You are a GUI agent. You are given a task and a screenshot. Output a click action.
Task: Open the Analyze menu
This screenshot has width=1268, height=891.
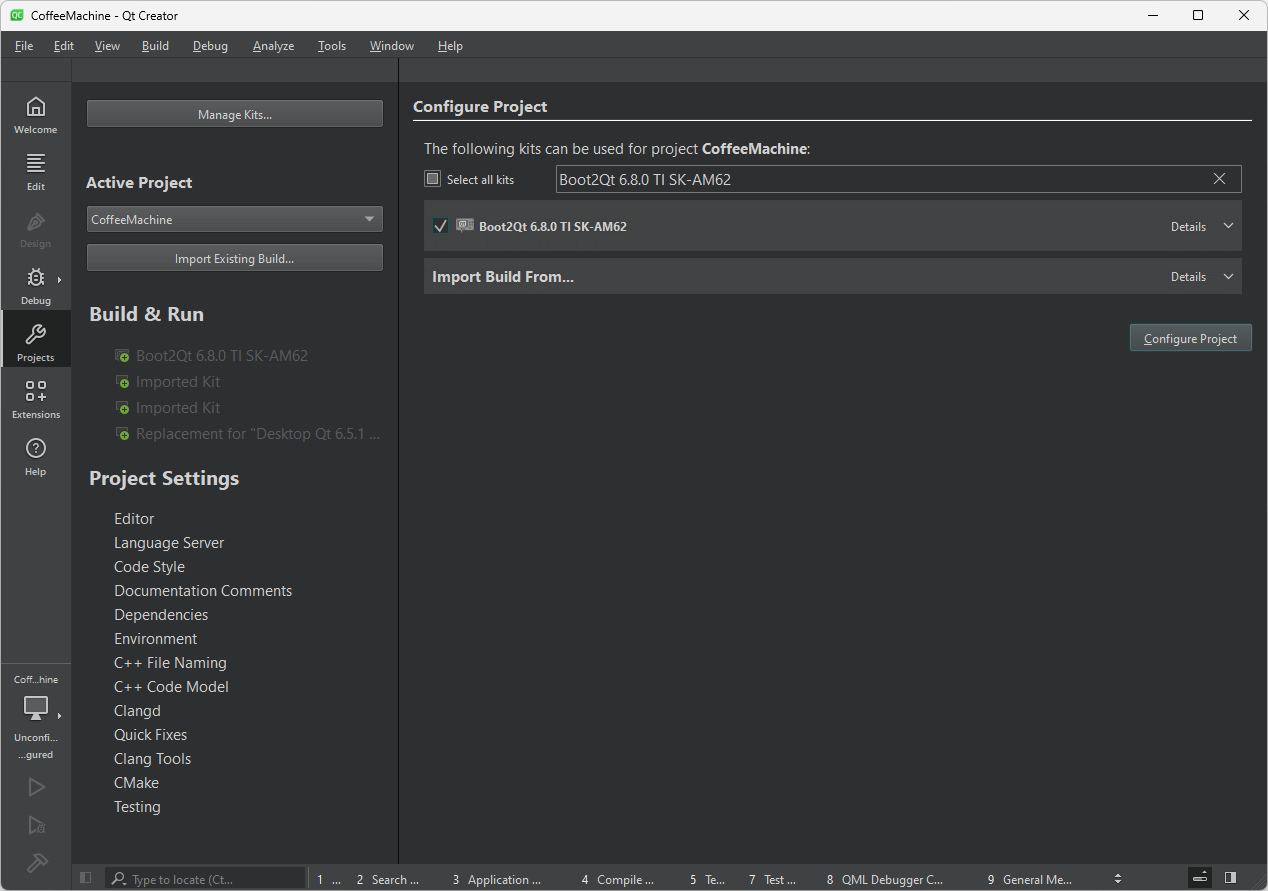point(273,46)
